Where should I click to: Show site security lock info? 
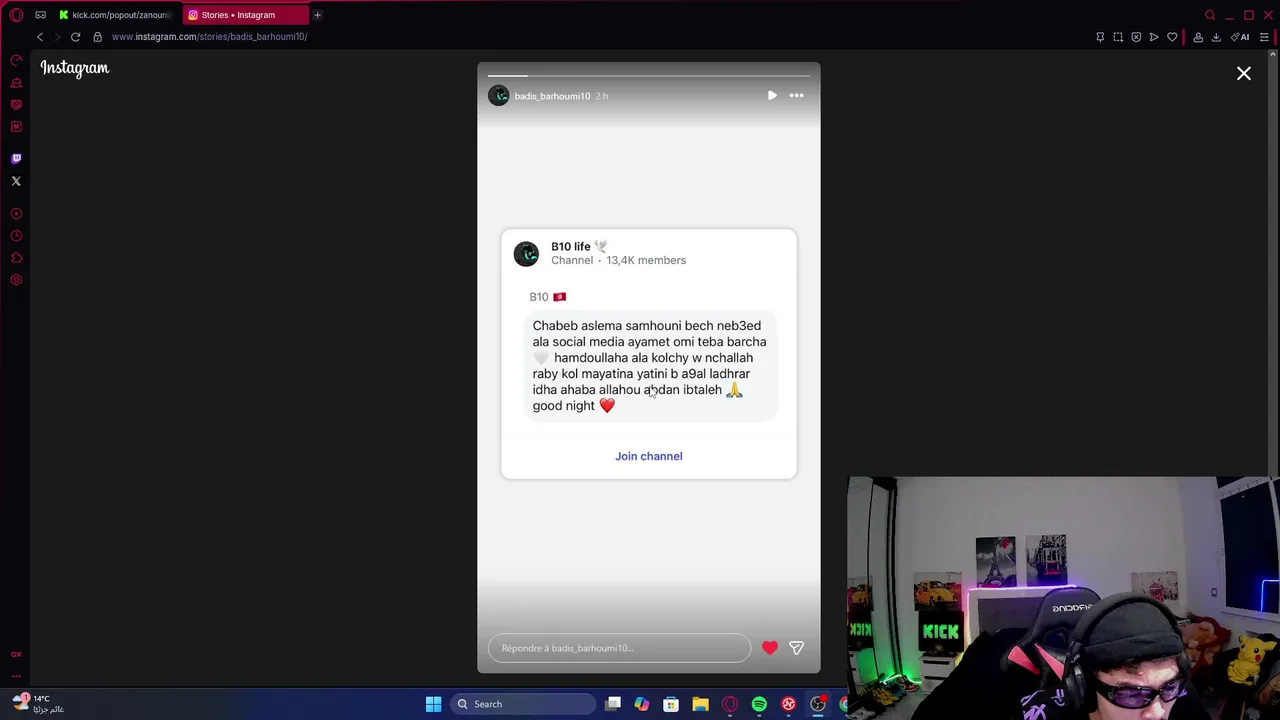pos(97,37)
